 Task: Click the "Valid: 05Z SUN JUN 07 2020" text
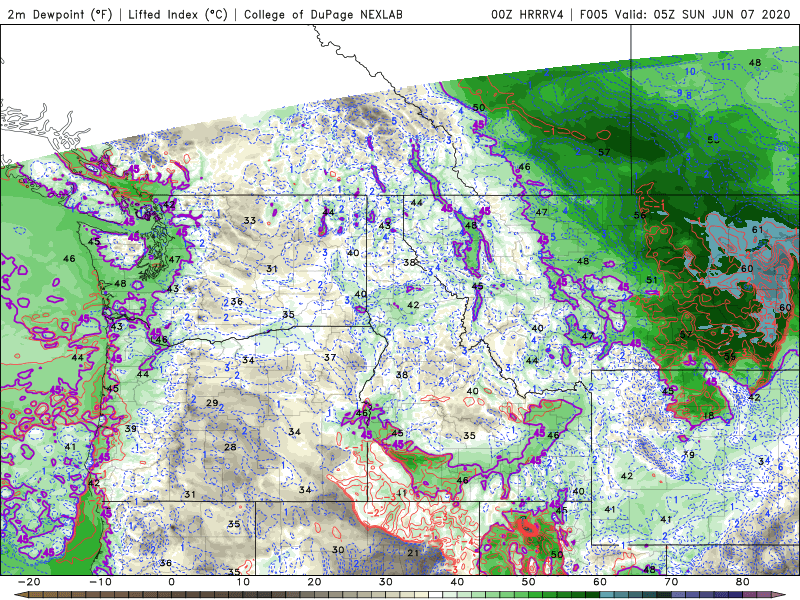[x=702, y=14]
